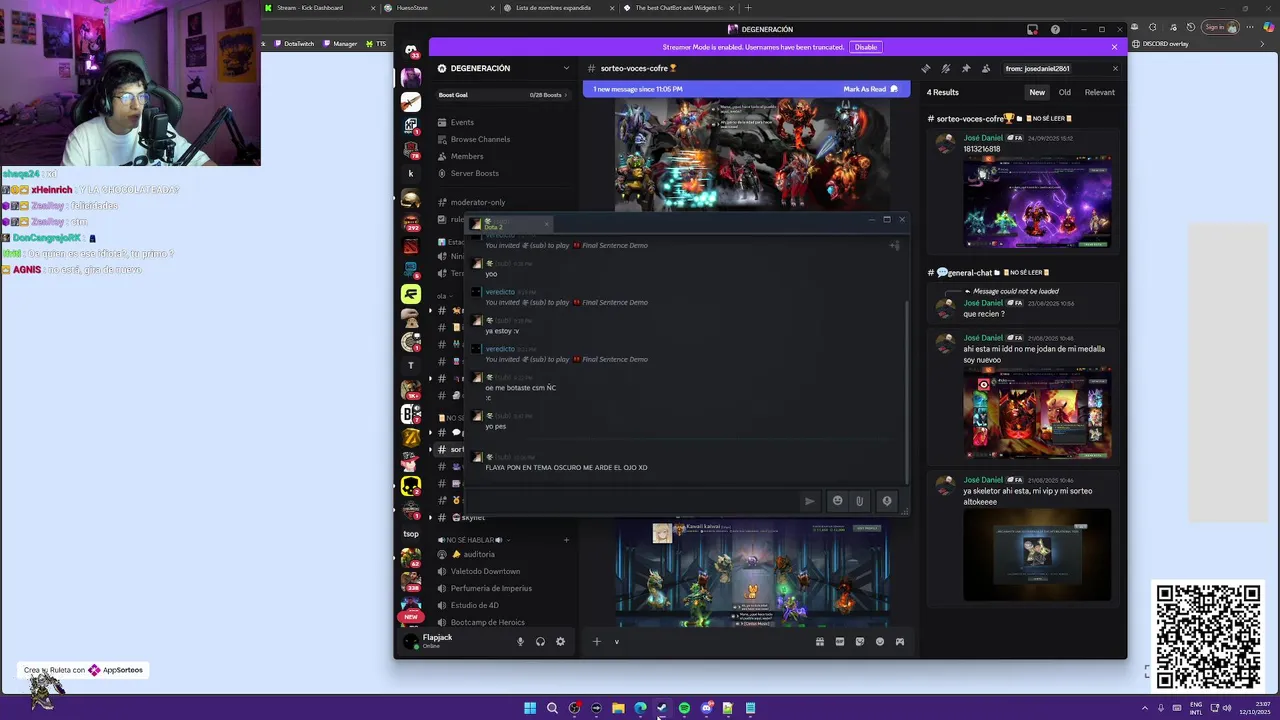Open Server Boosts in the sidebar
1280x720 pixels.
pos(504,173)
